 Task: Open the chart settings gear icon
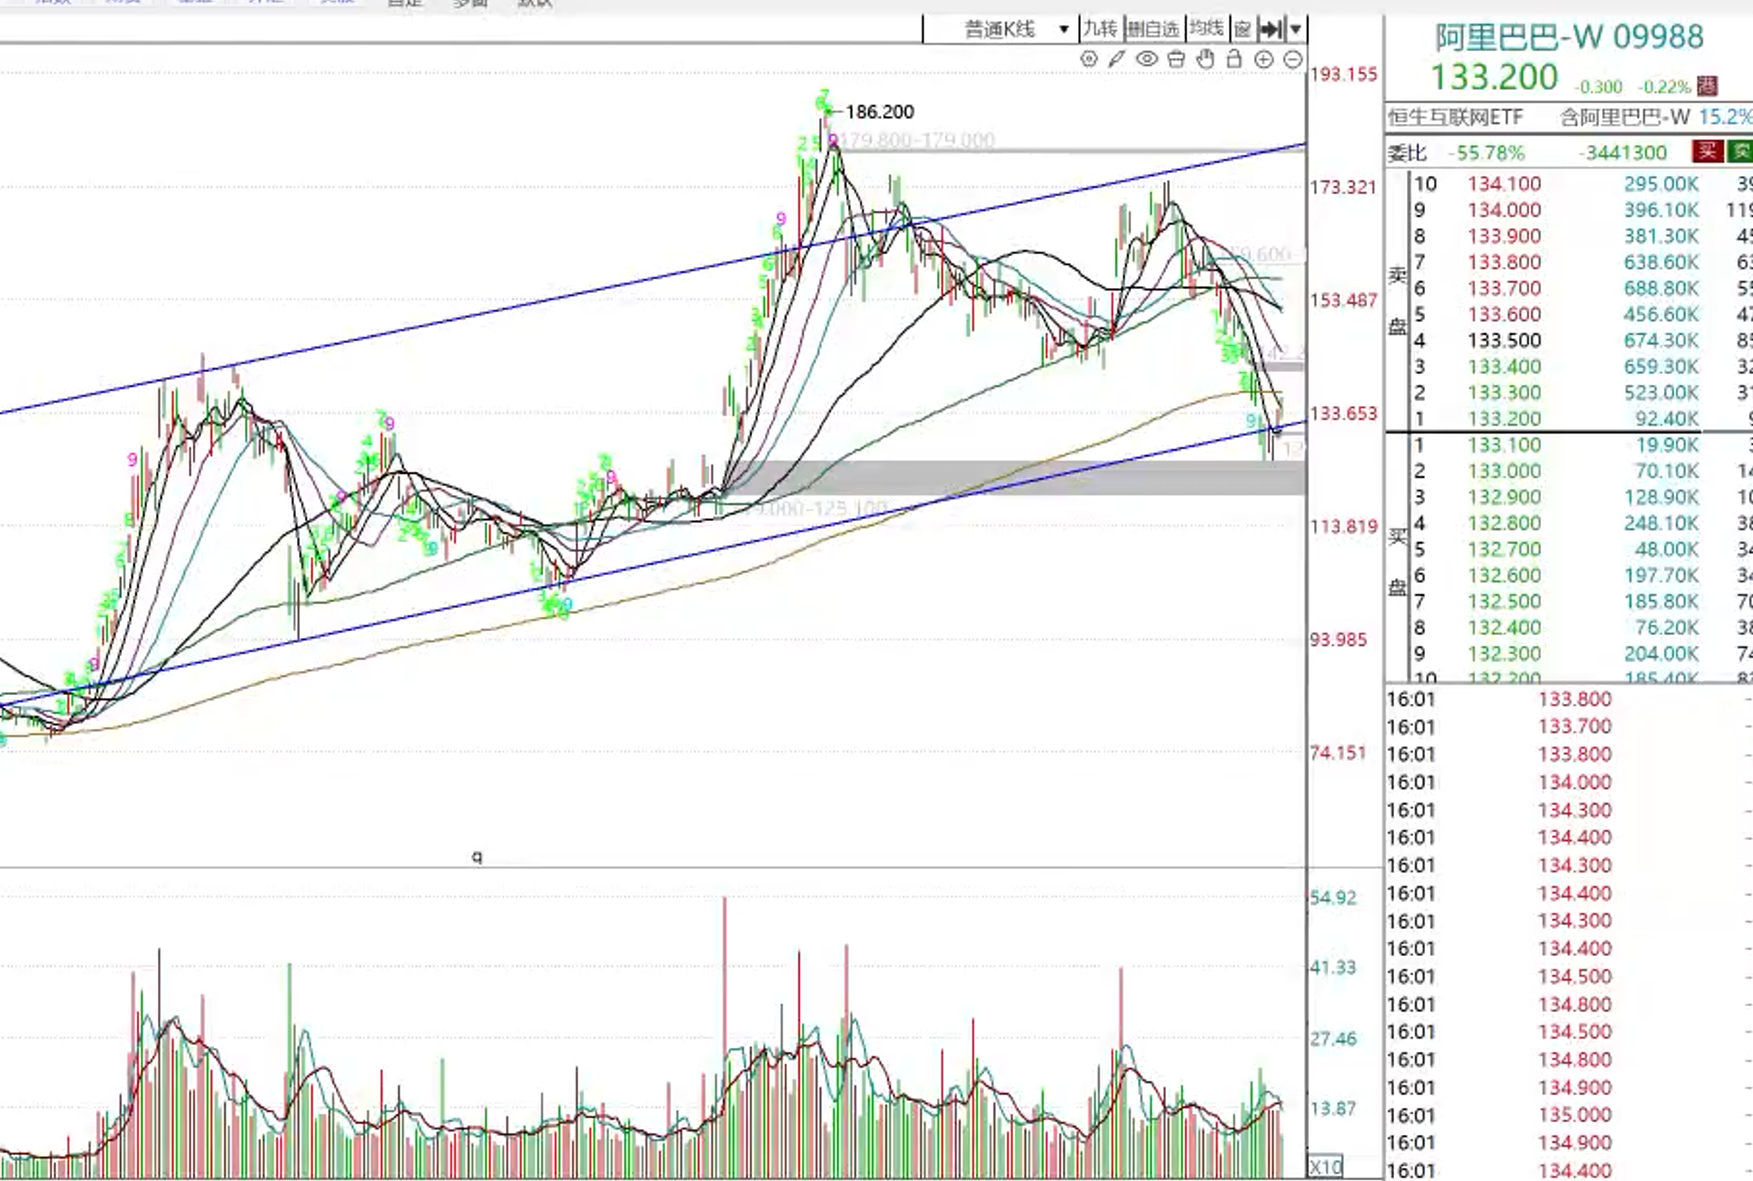1089,60
